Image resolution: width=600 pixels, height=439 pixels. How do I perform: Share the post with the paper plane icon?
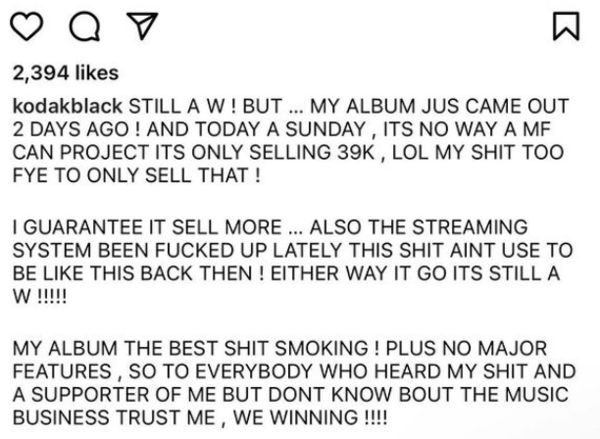[142, 26]
